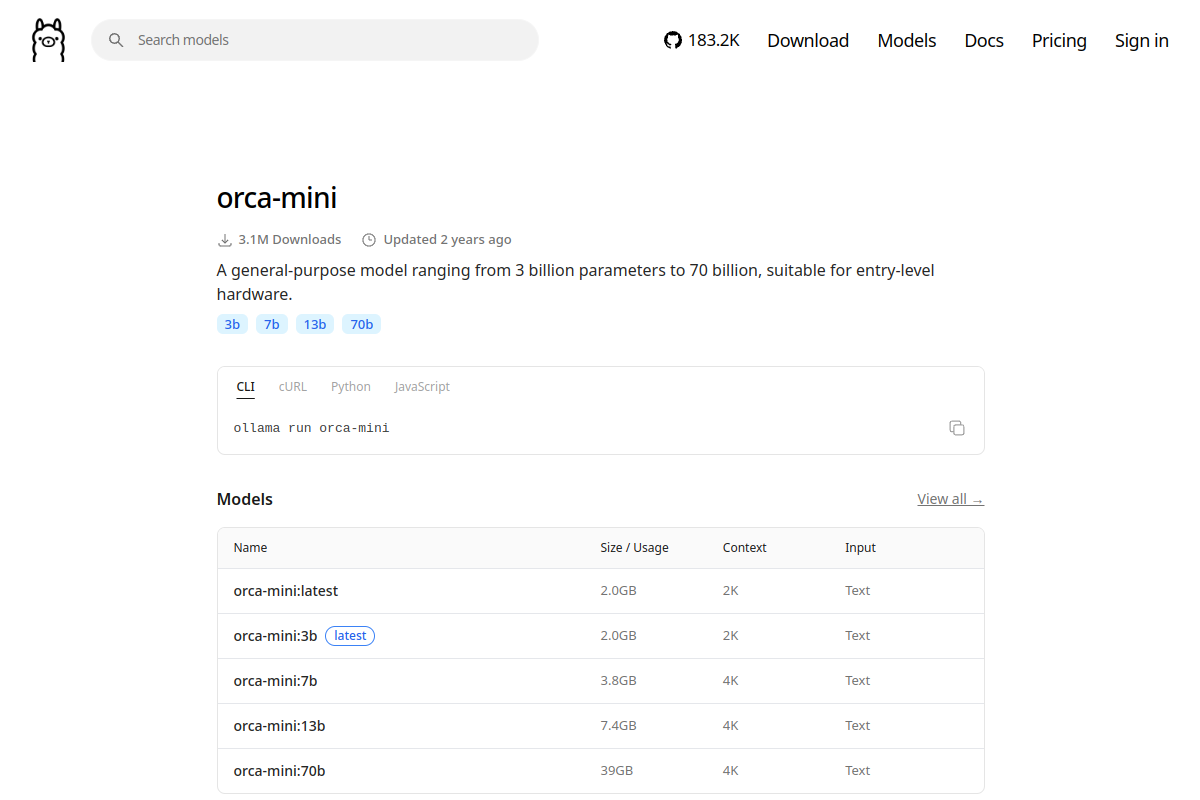Open the Download page
The image size is (1200, 800).
tap(808, 40)
